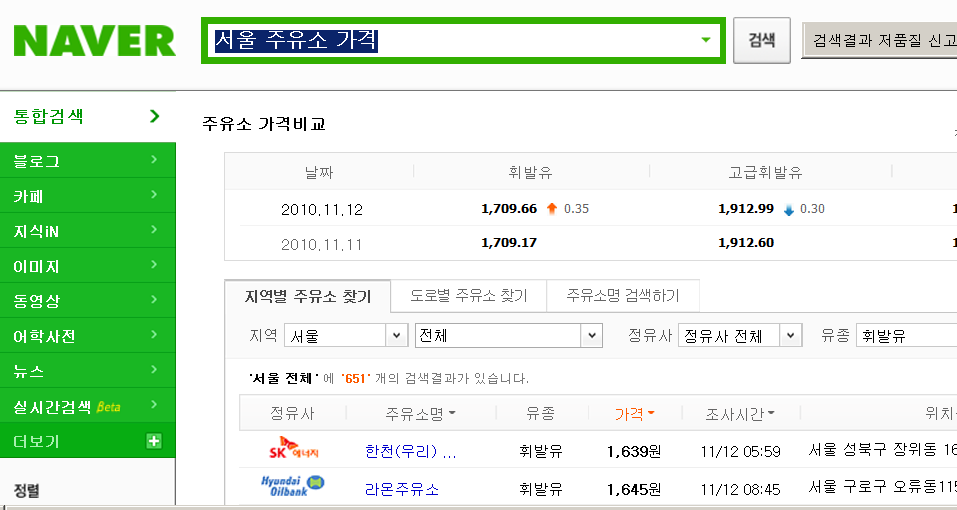Click the arrow icon beside 어학사전
The height and width of the screenshot is (510, 957).
coord(154,334)
